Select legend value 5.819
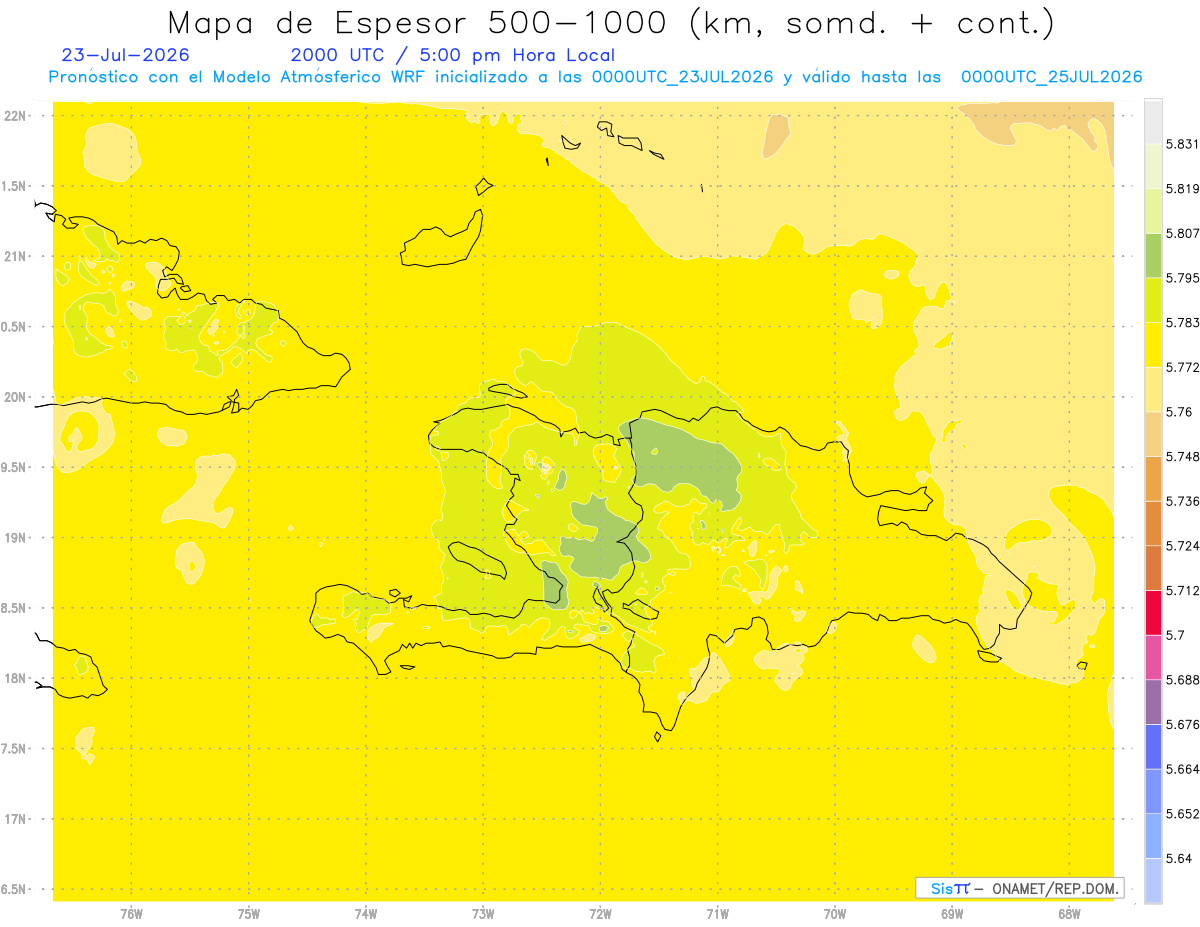Screen dimensions: 1200x927 tap(1180, 188)
